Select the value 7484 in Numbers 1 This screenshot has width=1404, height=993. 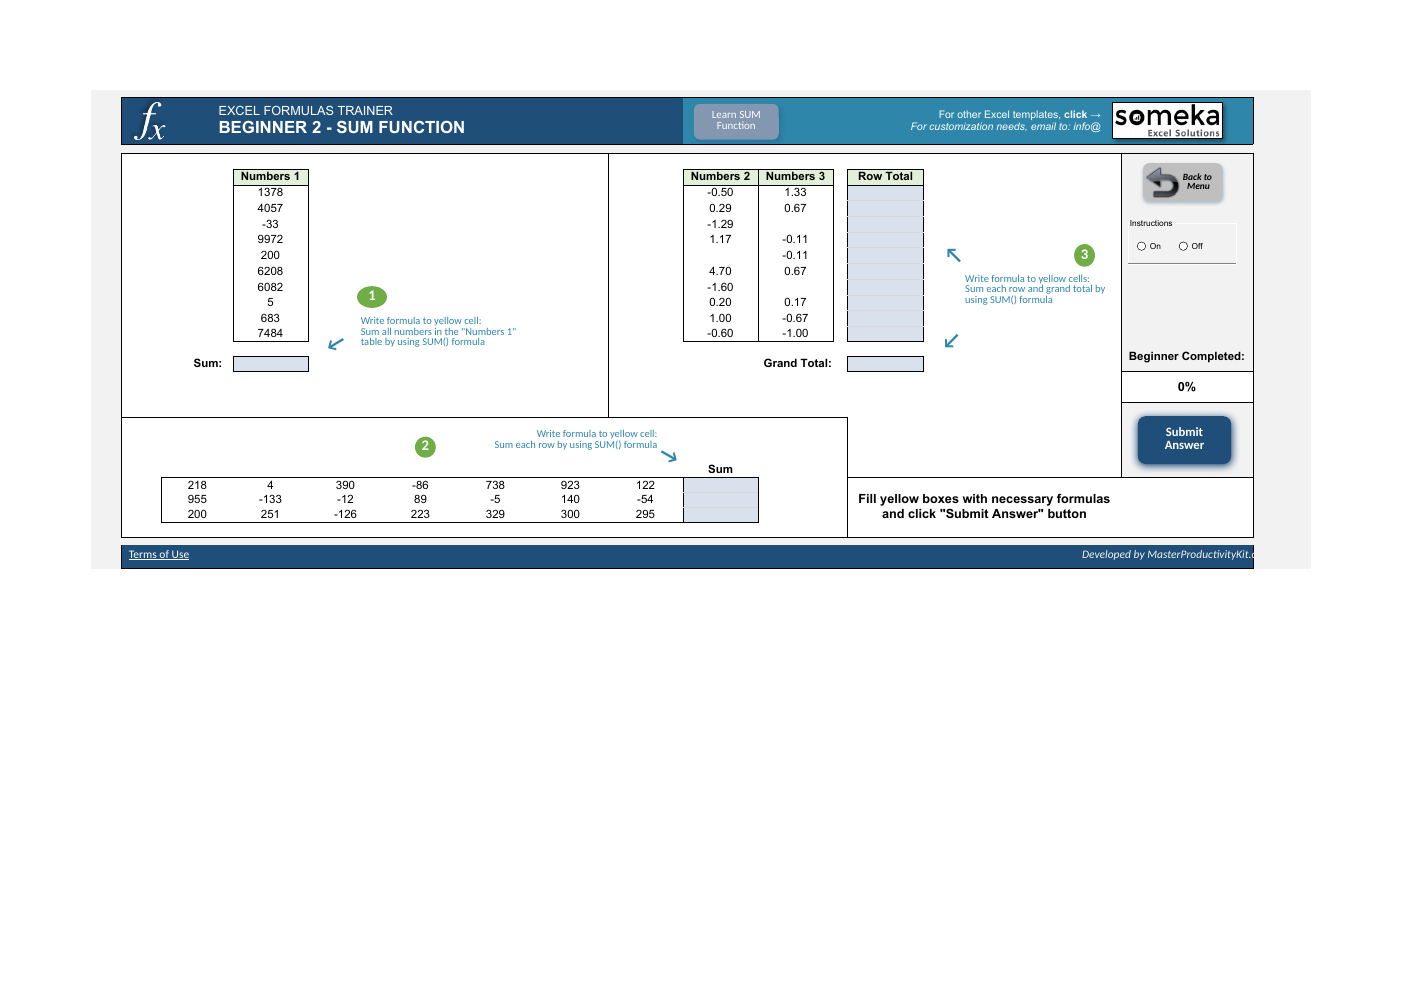tap(271, 334)
